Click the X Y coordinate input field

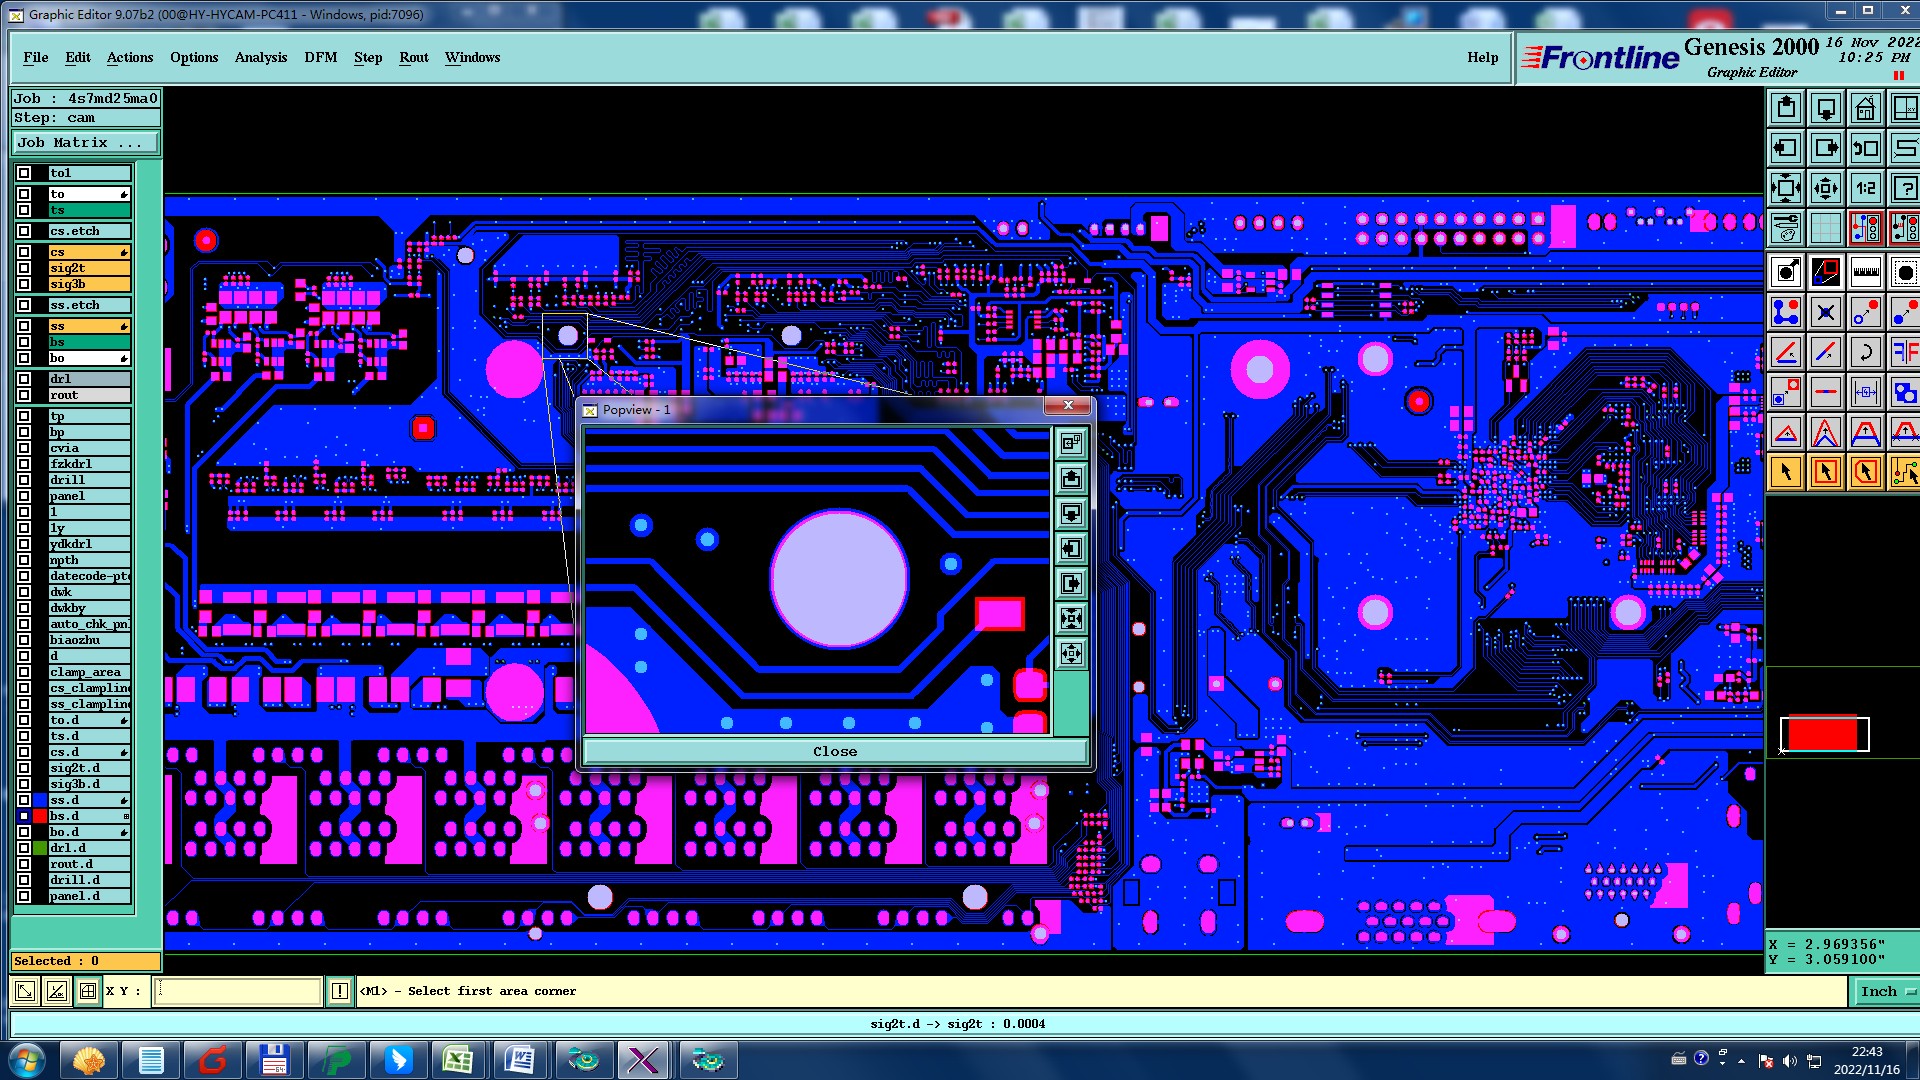click(x=237, y=991)
